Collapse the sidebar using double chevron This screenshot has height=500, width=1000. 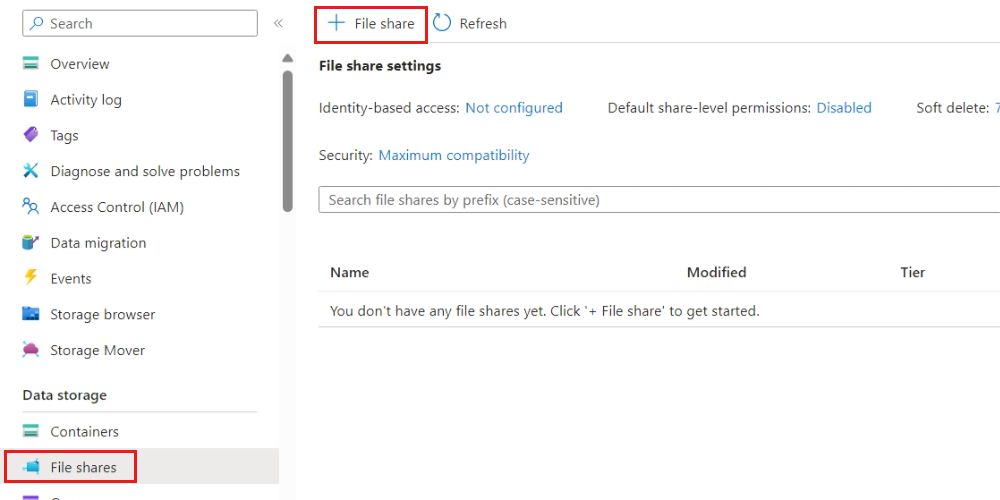click(278, 23)
